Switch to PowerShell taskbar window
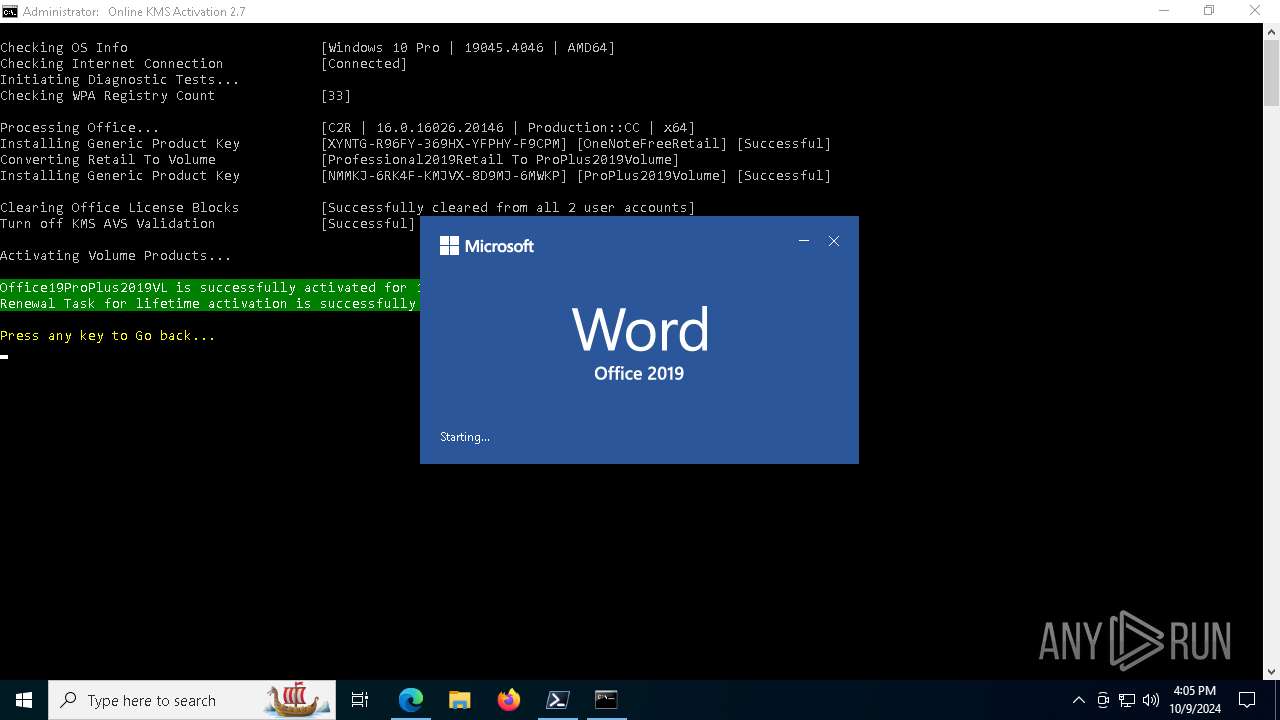Image resolution: width=1280 pixels, height=720 pixels. tap(558, 700)
